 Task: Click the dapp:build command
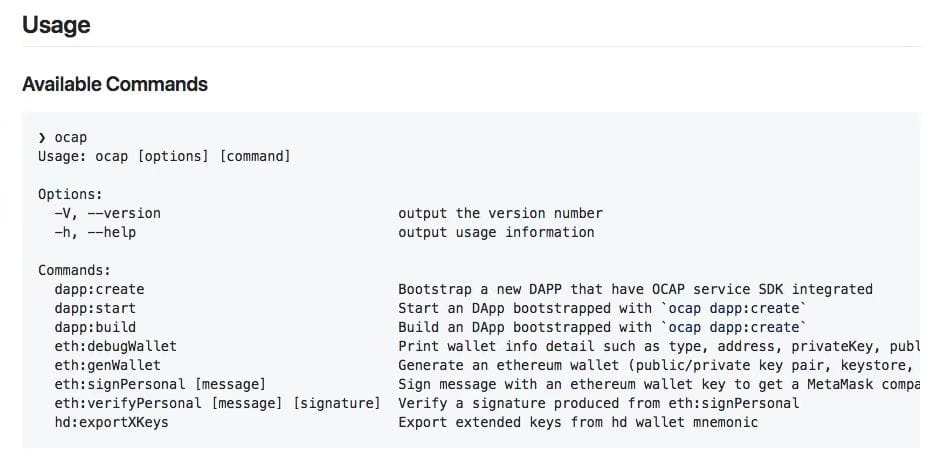coord(95,327)
